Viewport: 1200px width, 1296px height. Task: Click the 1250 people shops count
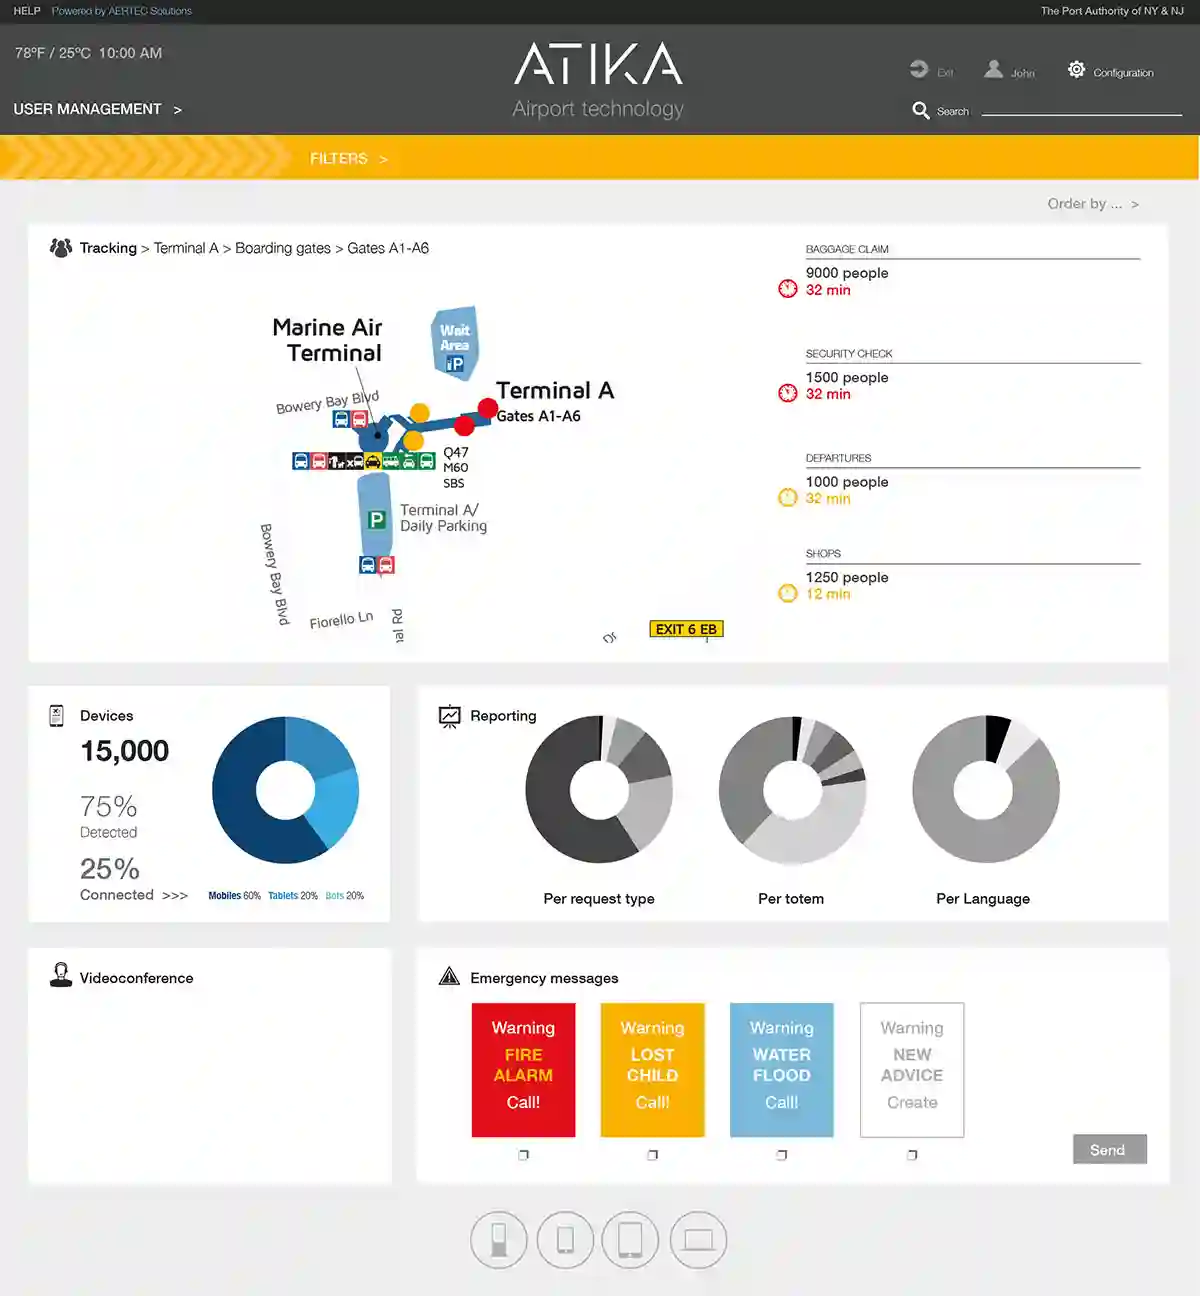(x=847, y=577)
